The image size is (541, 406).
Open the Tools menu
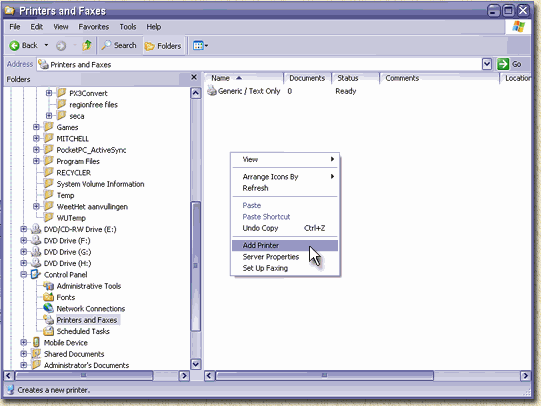pos(128,27)
